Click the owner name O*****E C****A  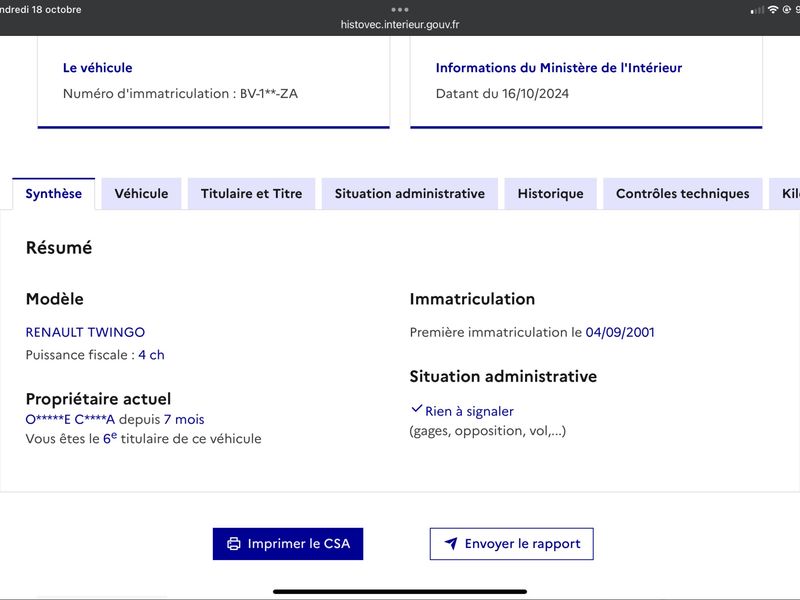(70, 419)
